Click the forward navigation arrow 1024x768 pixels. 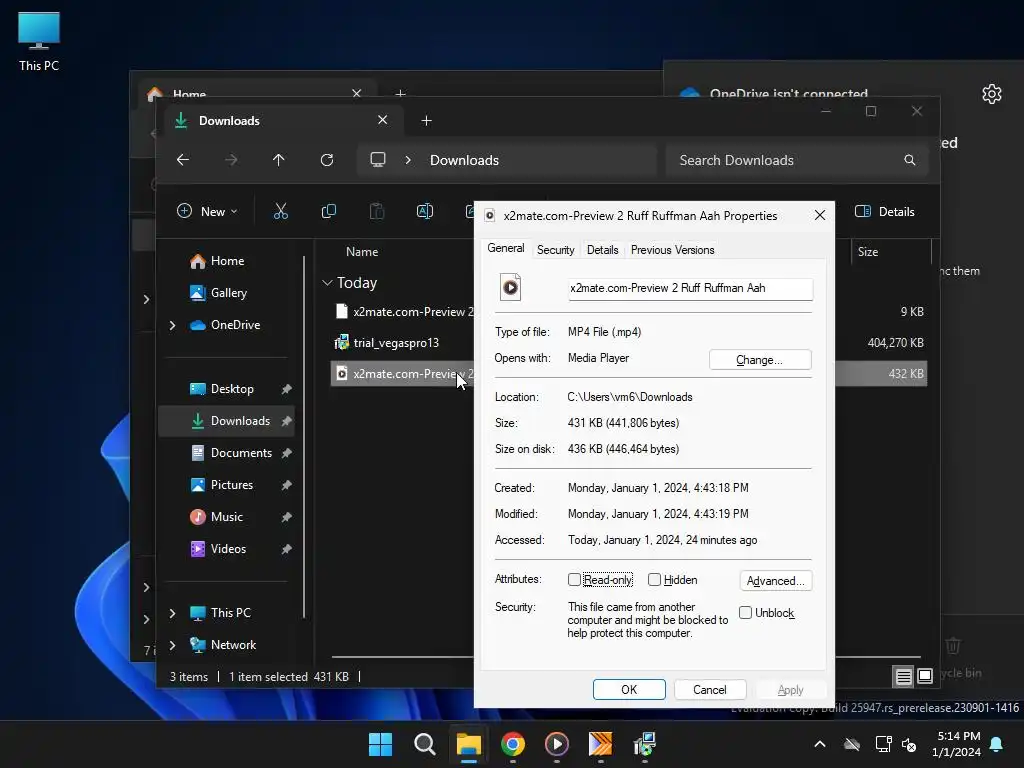[231, 160]
